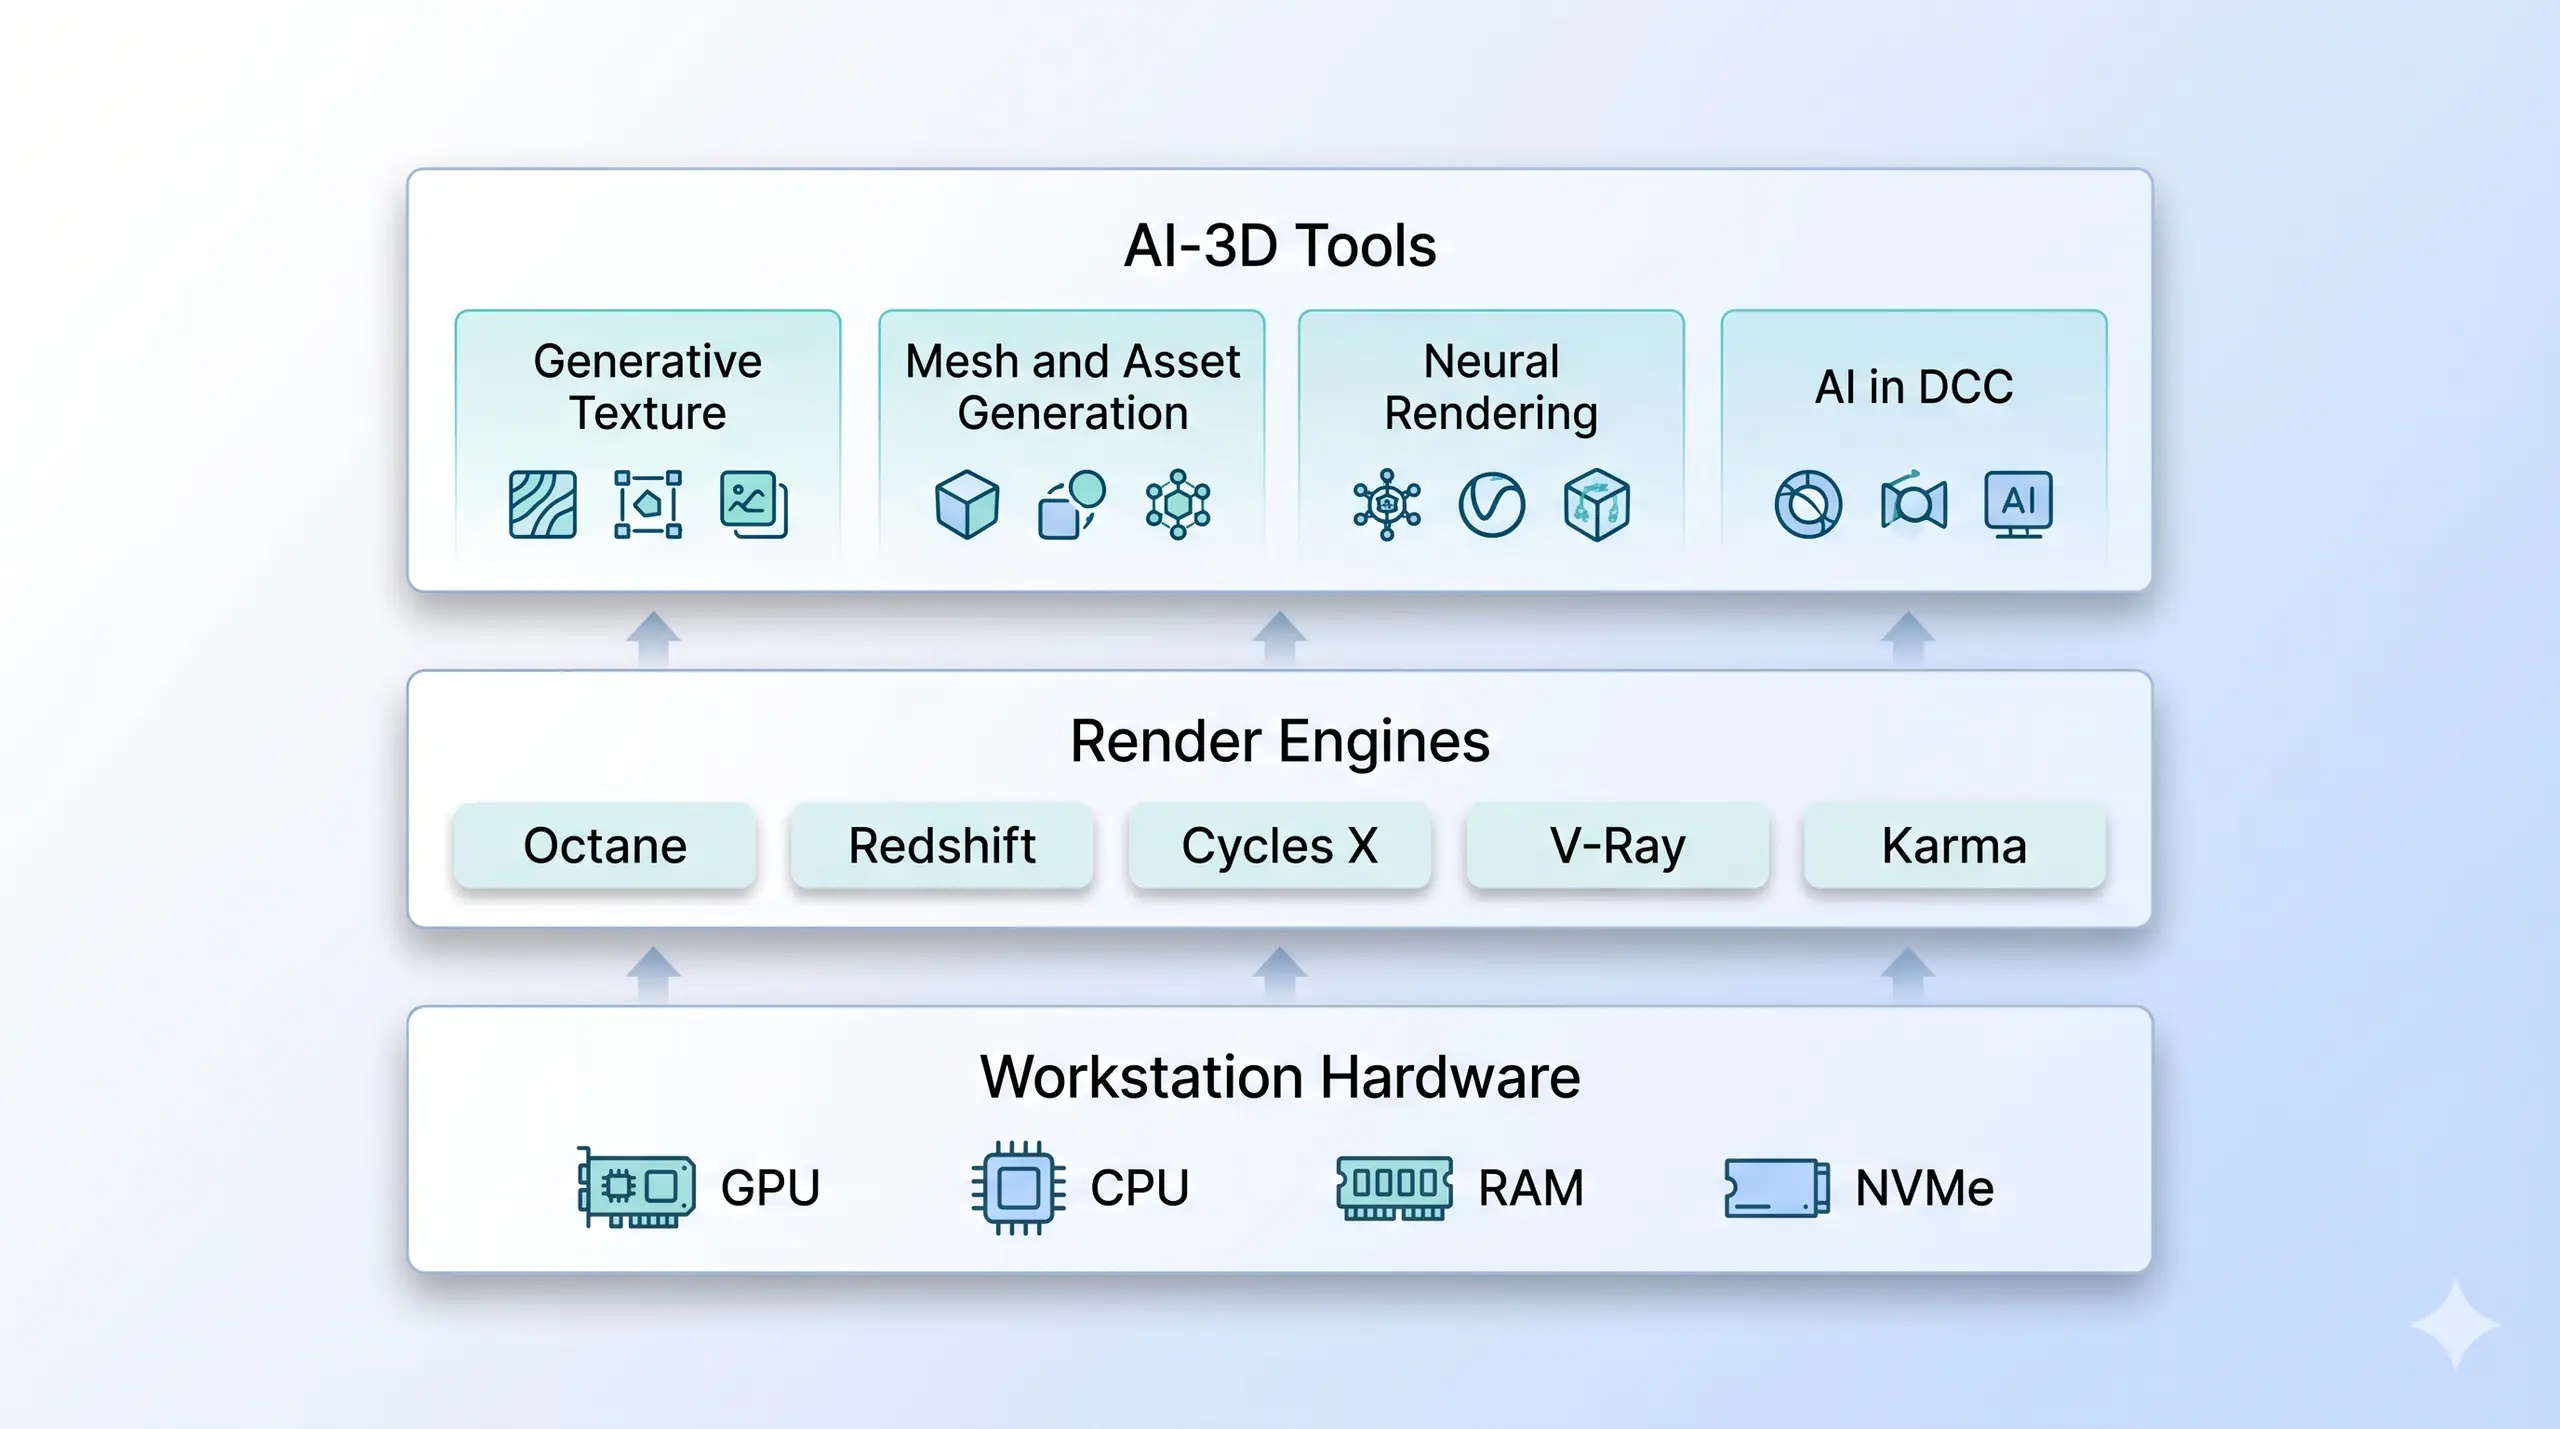Screen dimensions: 2560x1429
Task: Click the RAM memory stick icon
Action: click(1395, 1188)
